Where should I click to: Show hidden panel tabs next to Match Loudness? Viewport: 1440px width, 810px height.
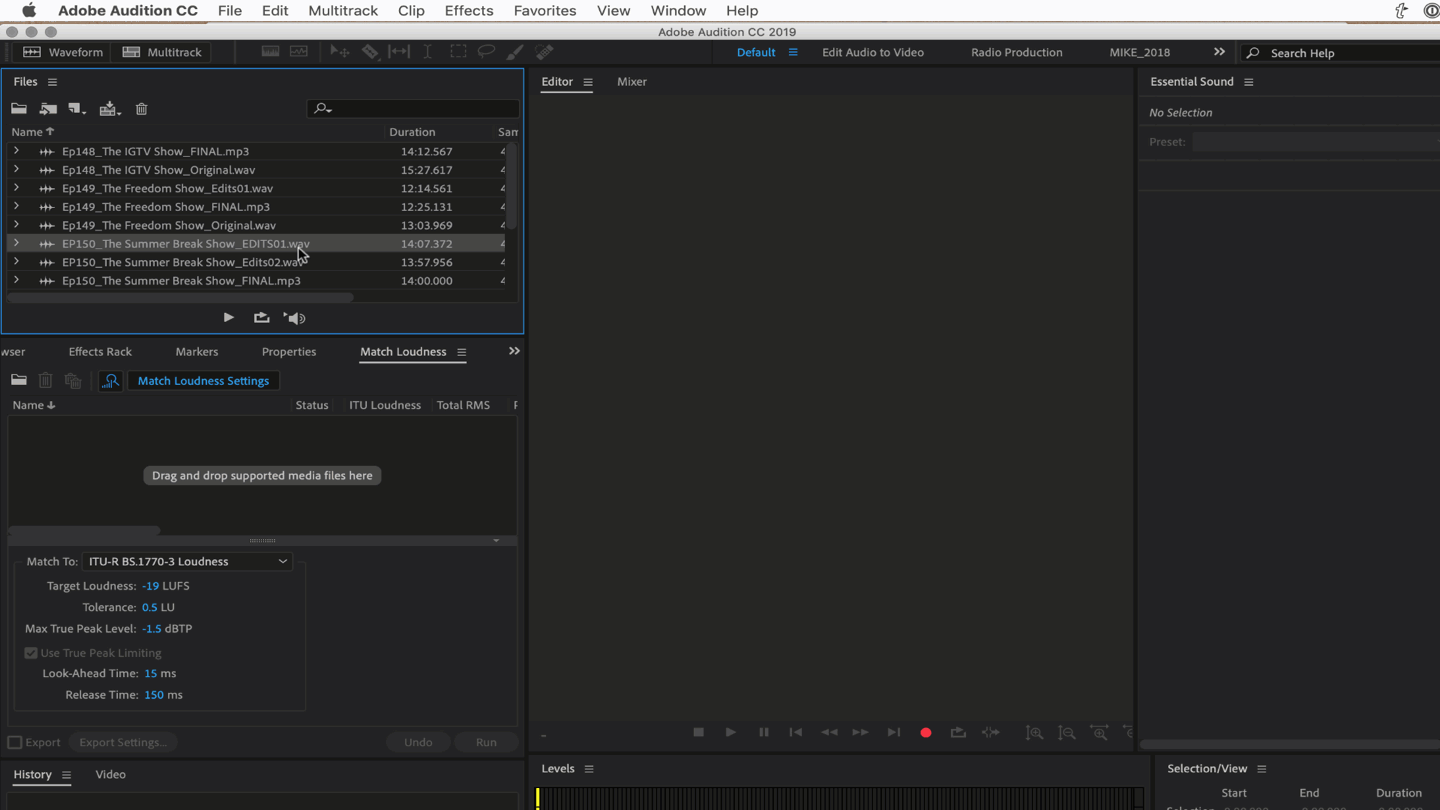tap(514, 351)
